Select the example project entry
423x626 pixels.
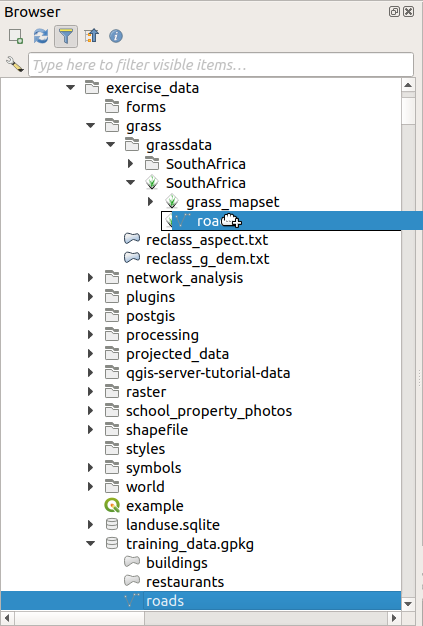tap(155, 506)
